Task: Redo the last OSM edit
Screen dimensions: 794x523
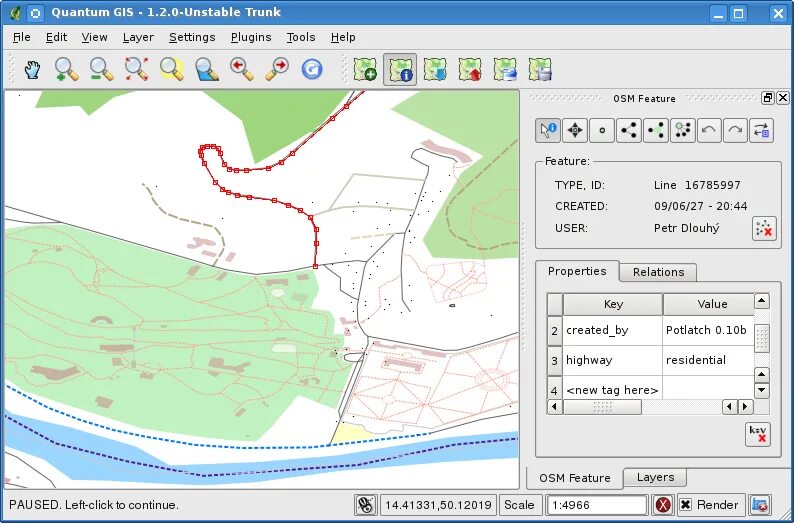Action: tap(735, 130)
